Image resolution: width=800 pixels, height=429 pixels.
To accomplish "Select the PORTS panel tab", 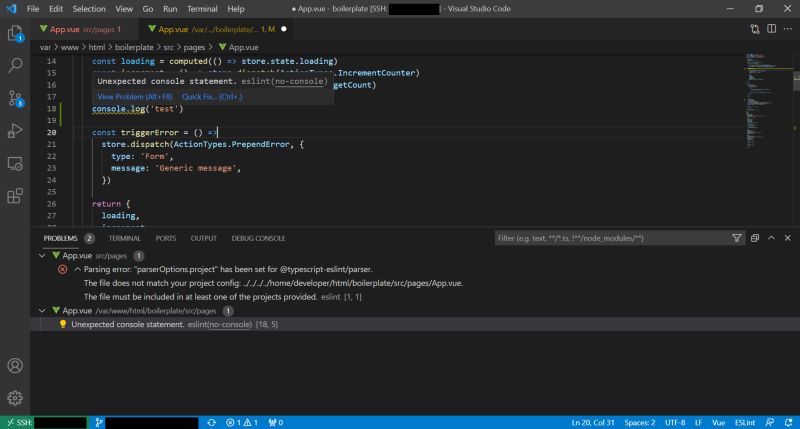I will pos(166,238).
